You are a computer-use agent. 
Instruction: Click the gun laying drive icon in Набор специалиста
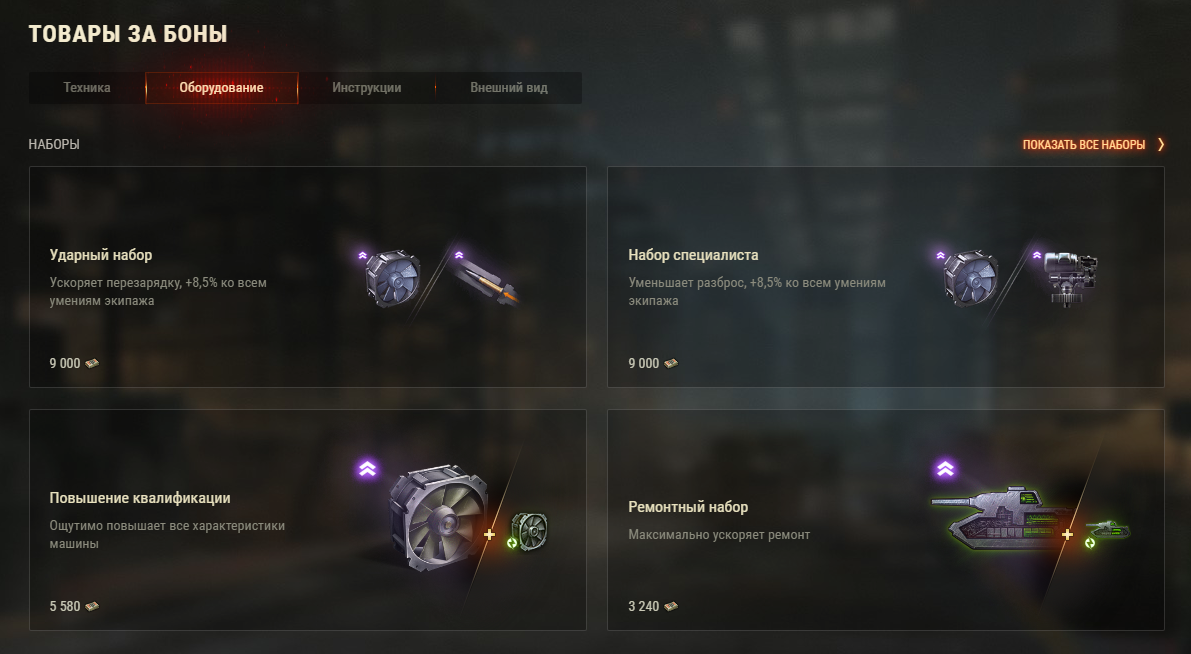pyautogui.click(x=1069, y=278)
